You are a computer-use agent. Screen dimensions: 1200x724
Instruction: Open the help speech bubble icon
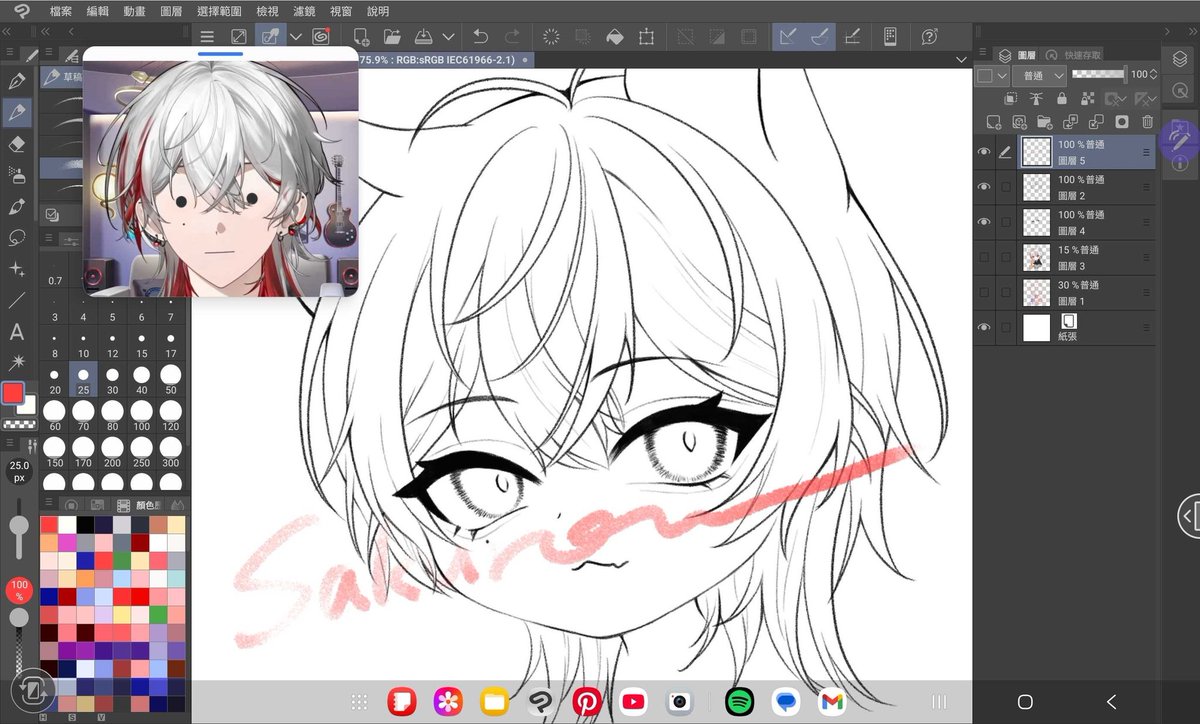[x=929, y=37]
